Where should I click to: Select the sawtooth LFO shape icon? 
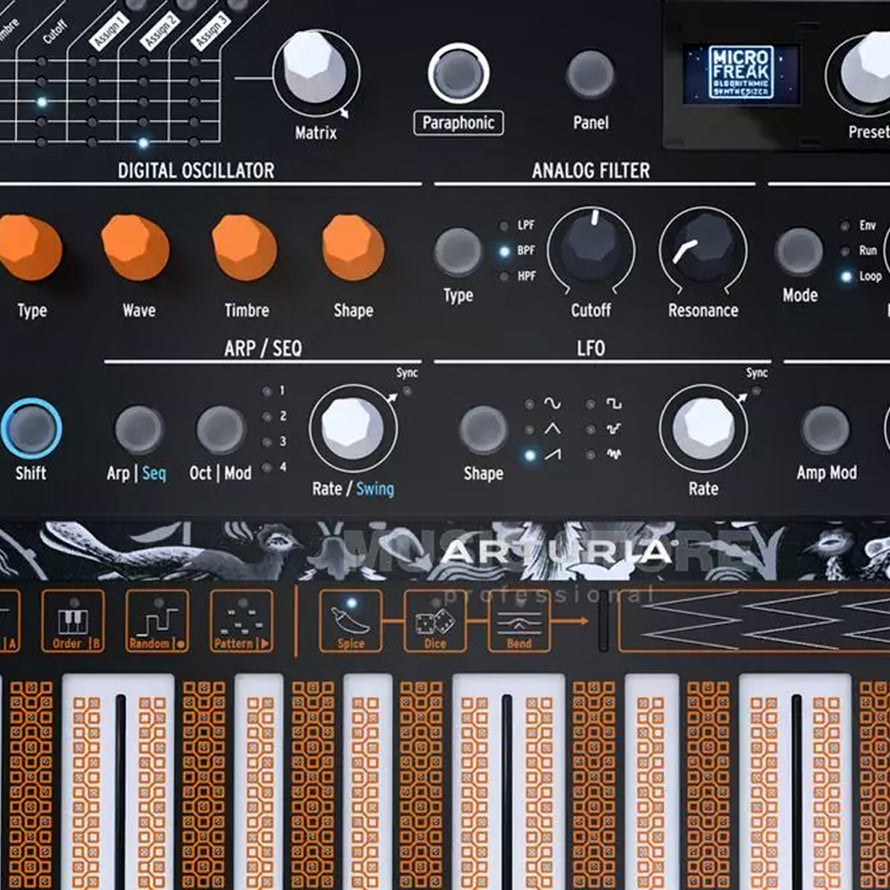point(552,454)
